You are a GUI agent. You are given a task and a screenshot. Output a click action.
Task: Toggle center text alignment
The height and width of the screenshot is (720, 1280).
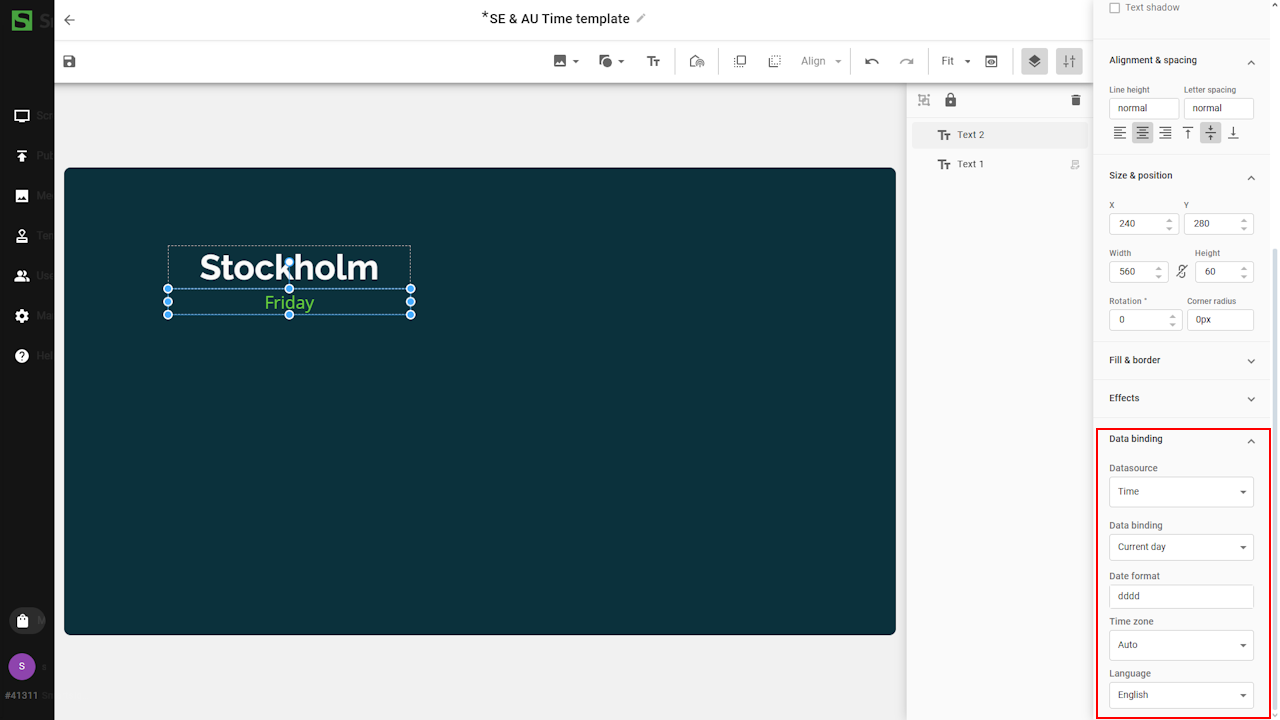tap(1142, 133)
